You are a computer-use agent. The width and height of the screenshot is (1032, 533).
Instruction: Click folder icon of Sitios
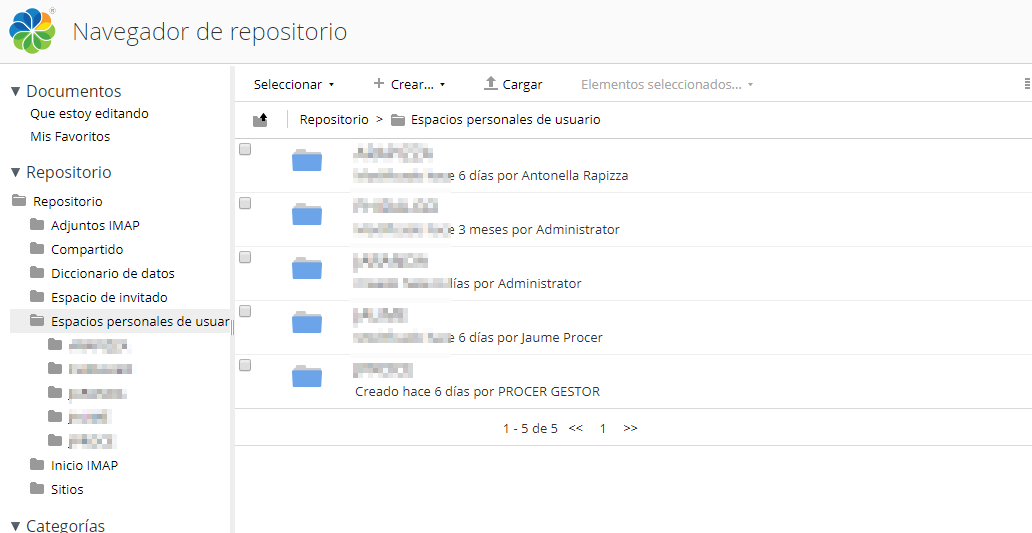coord(38,489)
